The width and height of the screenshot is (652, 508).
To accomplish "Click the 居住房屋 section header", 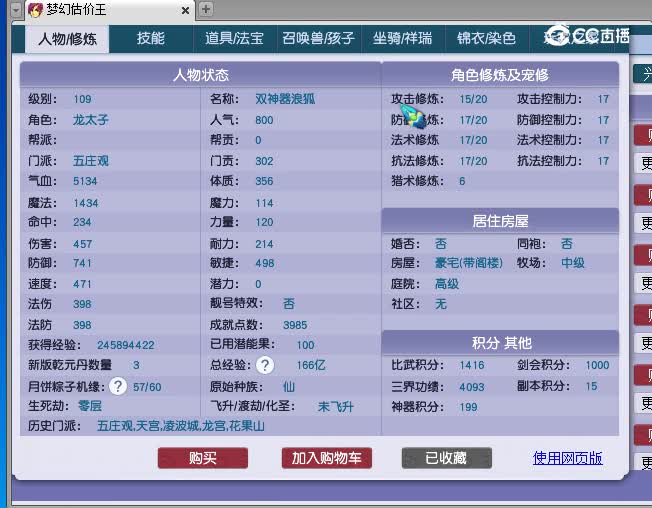I will pyautogui.click(x=500, y=221).
